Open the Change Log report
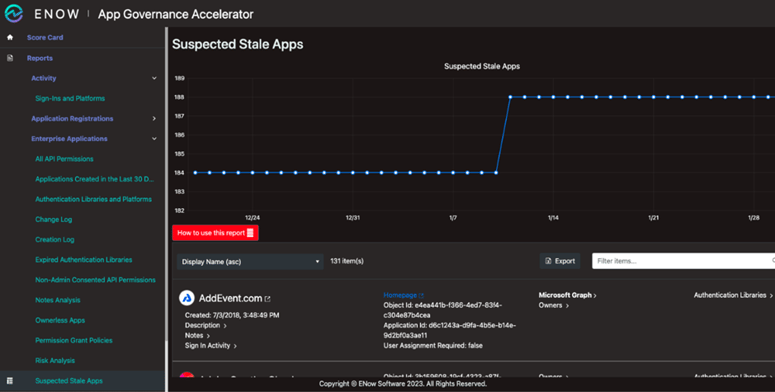 pos(53,219)
